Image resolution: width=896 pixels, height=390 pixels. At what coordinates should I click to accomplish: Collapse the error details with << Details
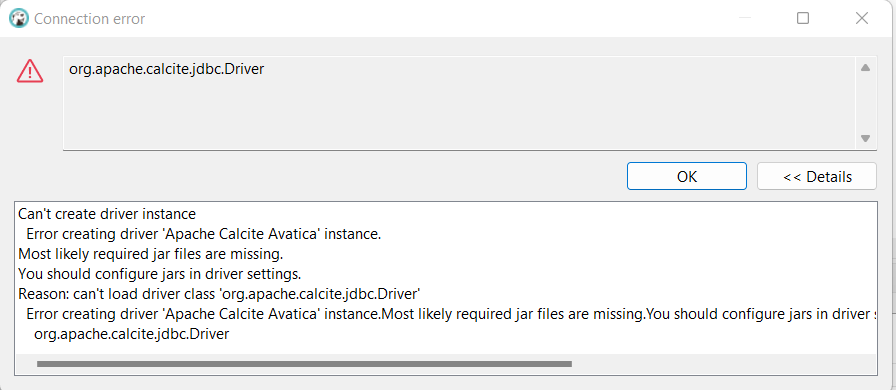coord(817,176)
